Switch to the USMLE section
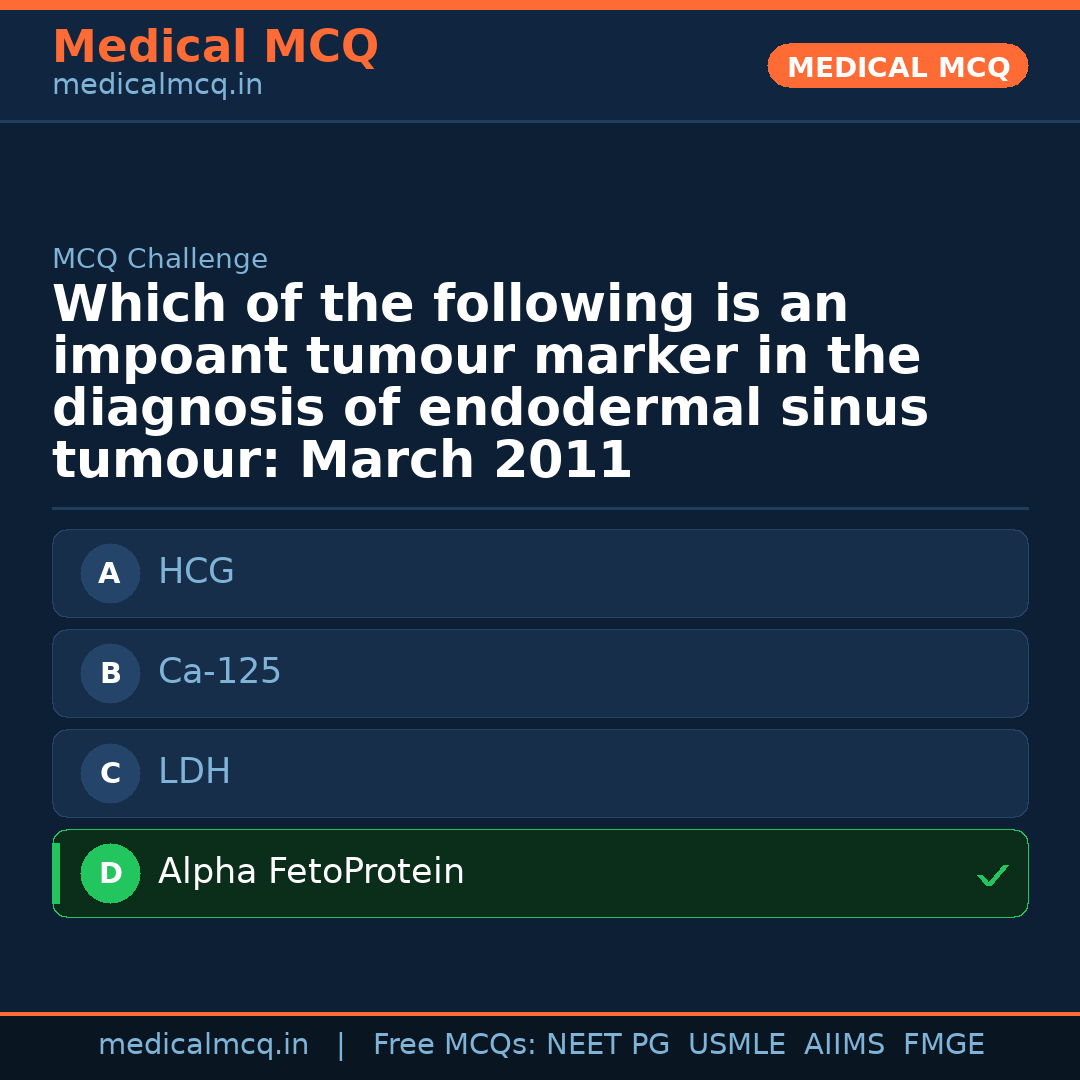 (737, 1044)
